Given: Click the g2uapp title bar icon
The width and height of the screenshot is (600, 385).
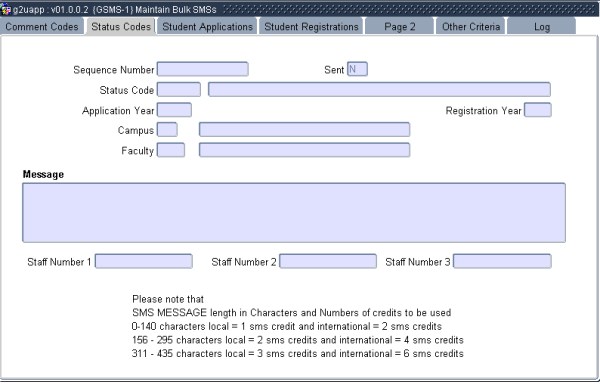Looking at the screenshot, I should click(6, 10).
